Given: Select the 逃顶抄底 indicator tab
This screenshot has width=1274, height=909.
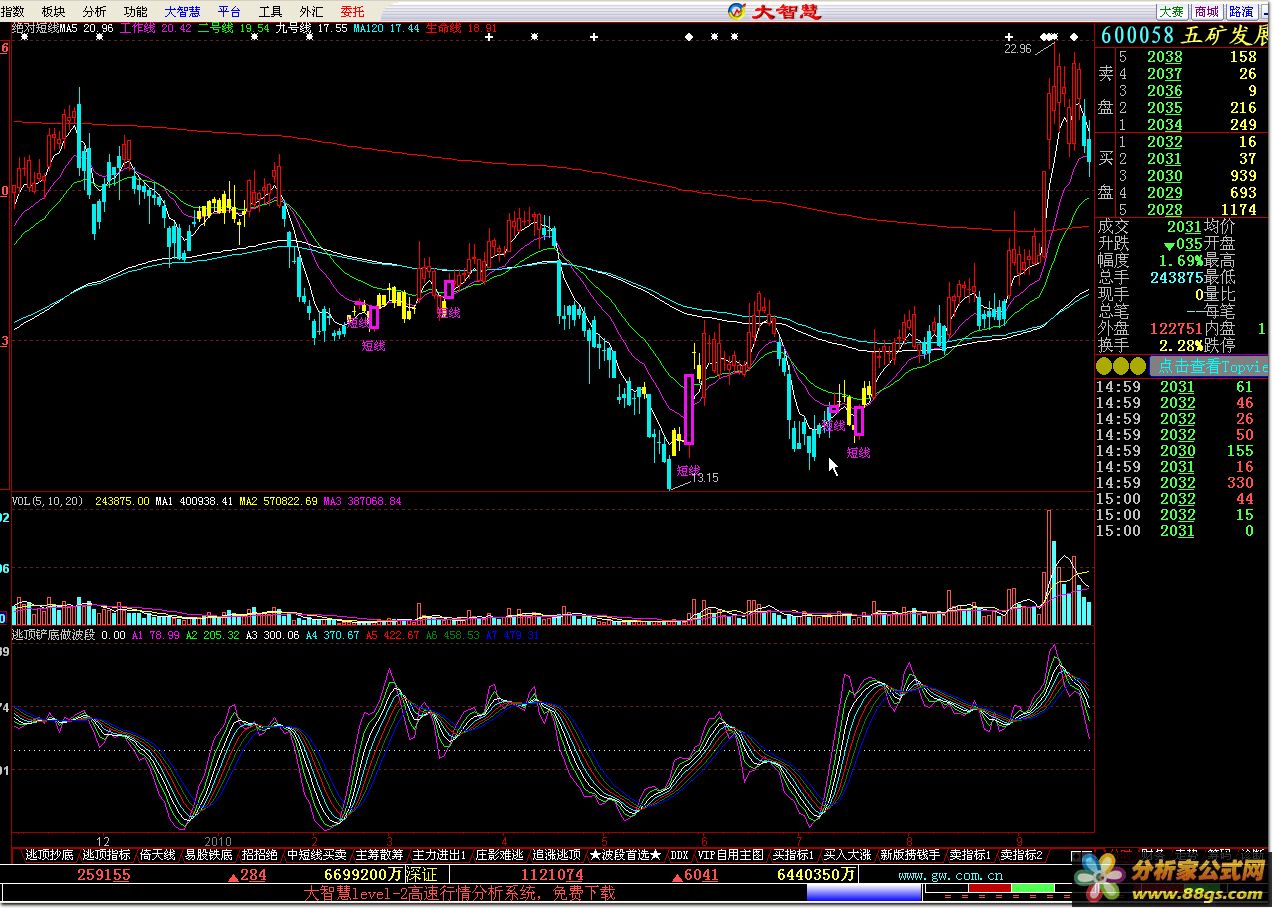Looking at the screenshot, I should coord(49,855).
